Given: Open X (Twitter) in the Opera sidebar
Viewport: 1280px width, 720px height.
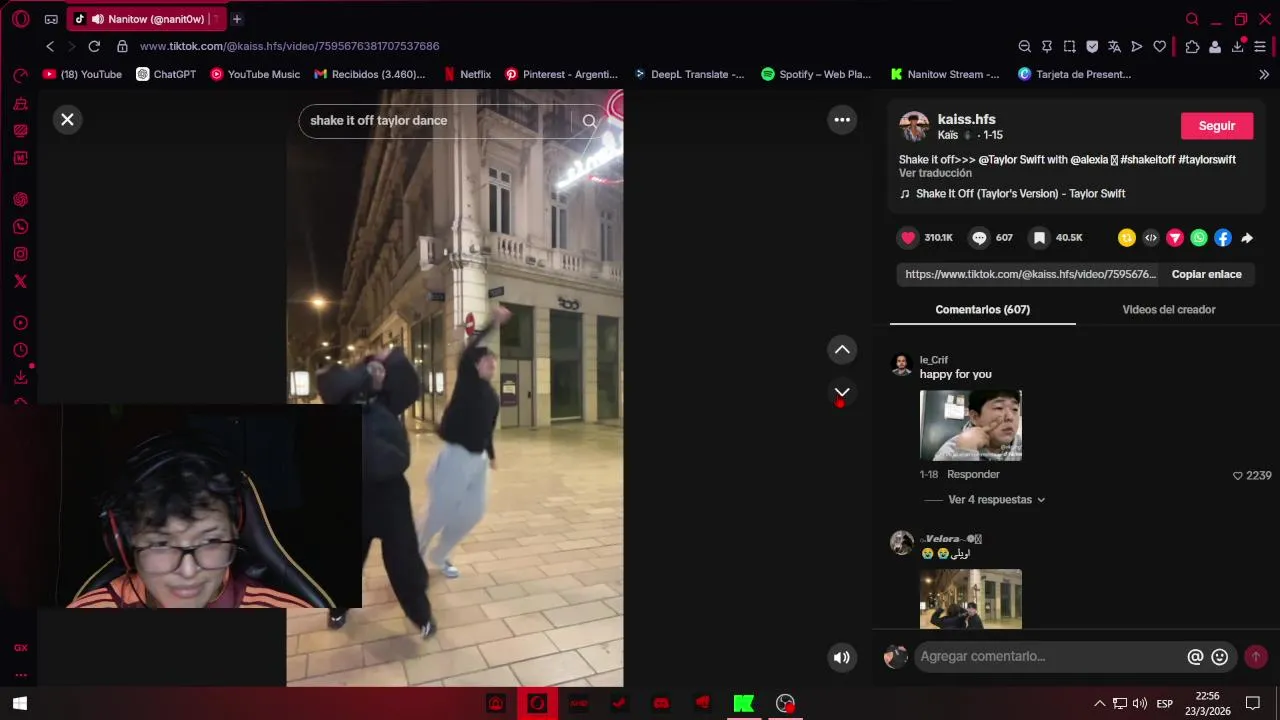Looking at the screenshot, I should [x=20, y=281].
